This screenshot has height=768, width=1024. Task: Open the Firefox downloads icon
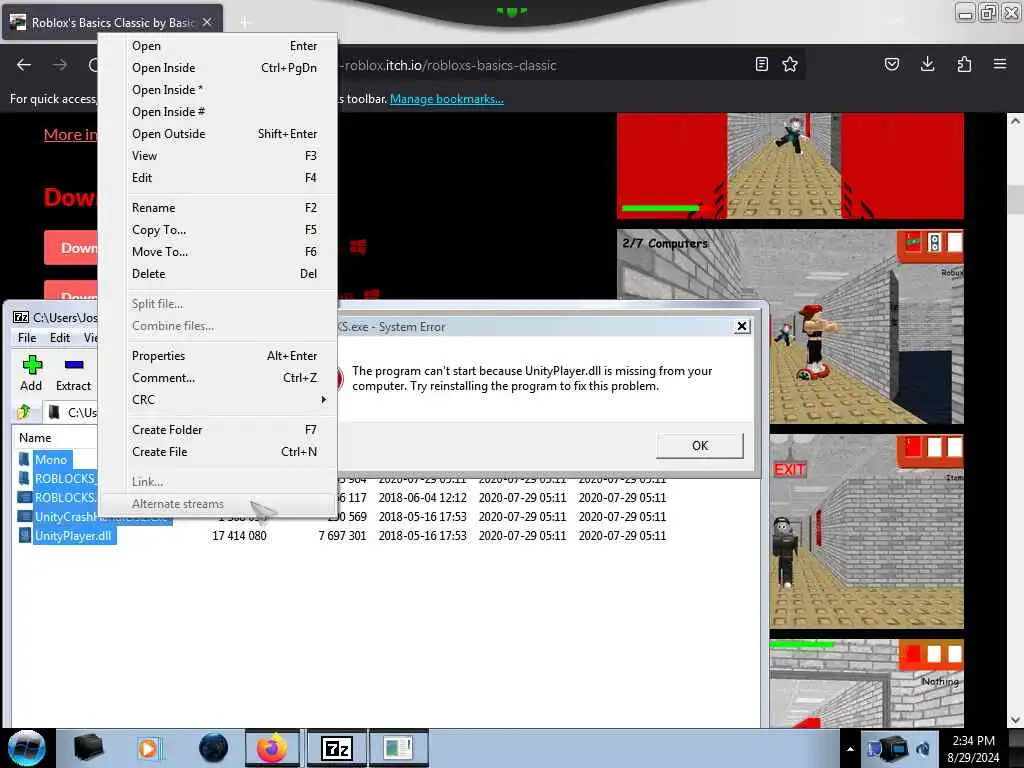pyautogui.click(x=927, y=64)
